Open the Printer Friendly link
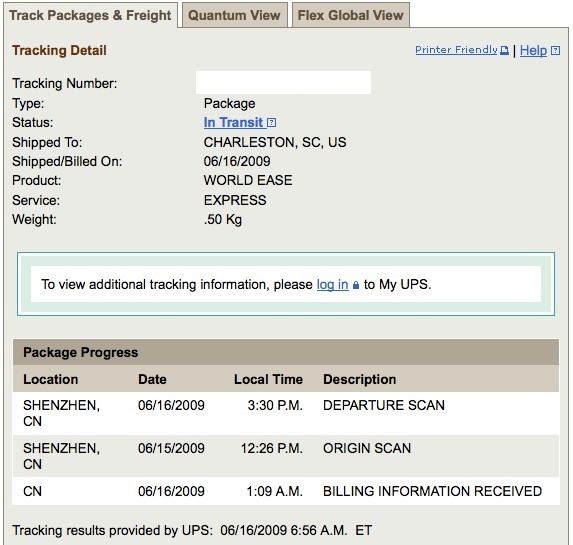The height and width of the screenshot is (545, 573). point(456,50)
